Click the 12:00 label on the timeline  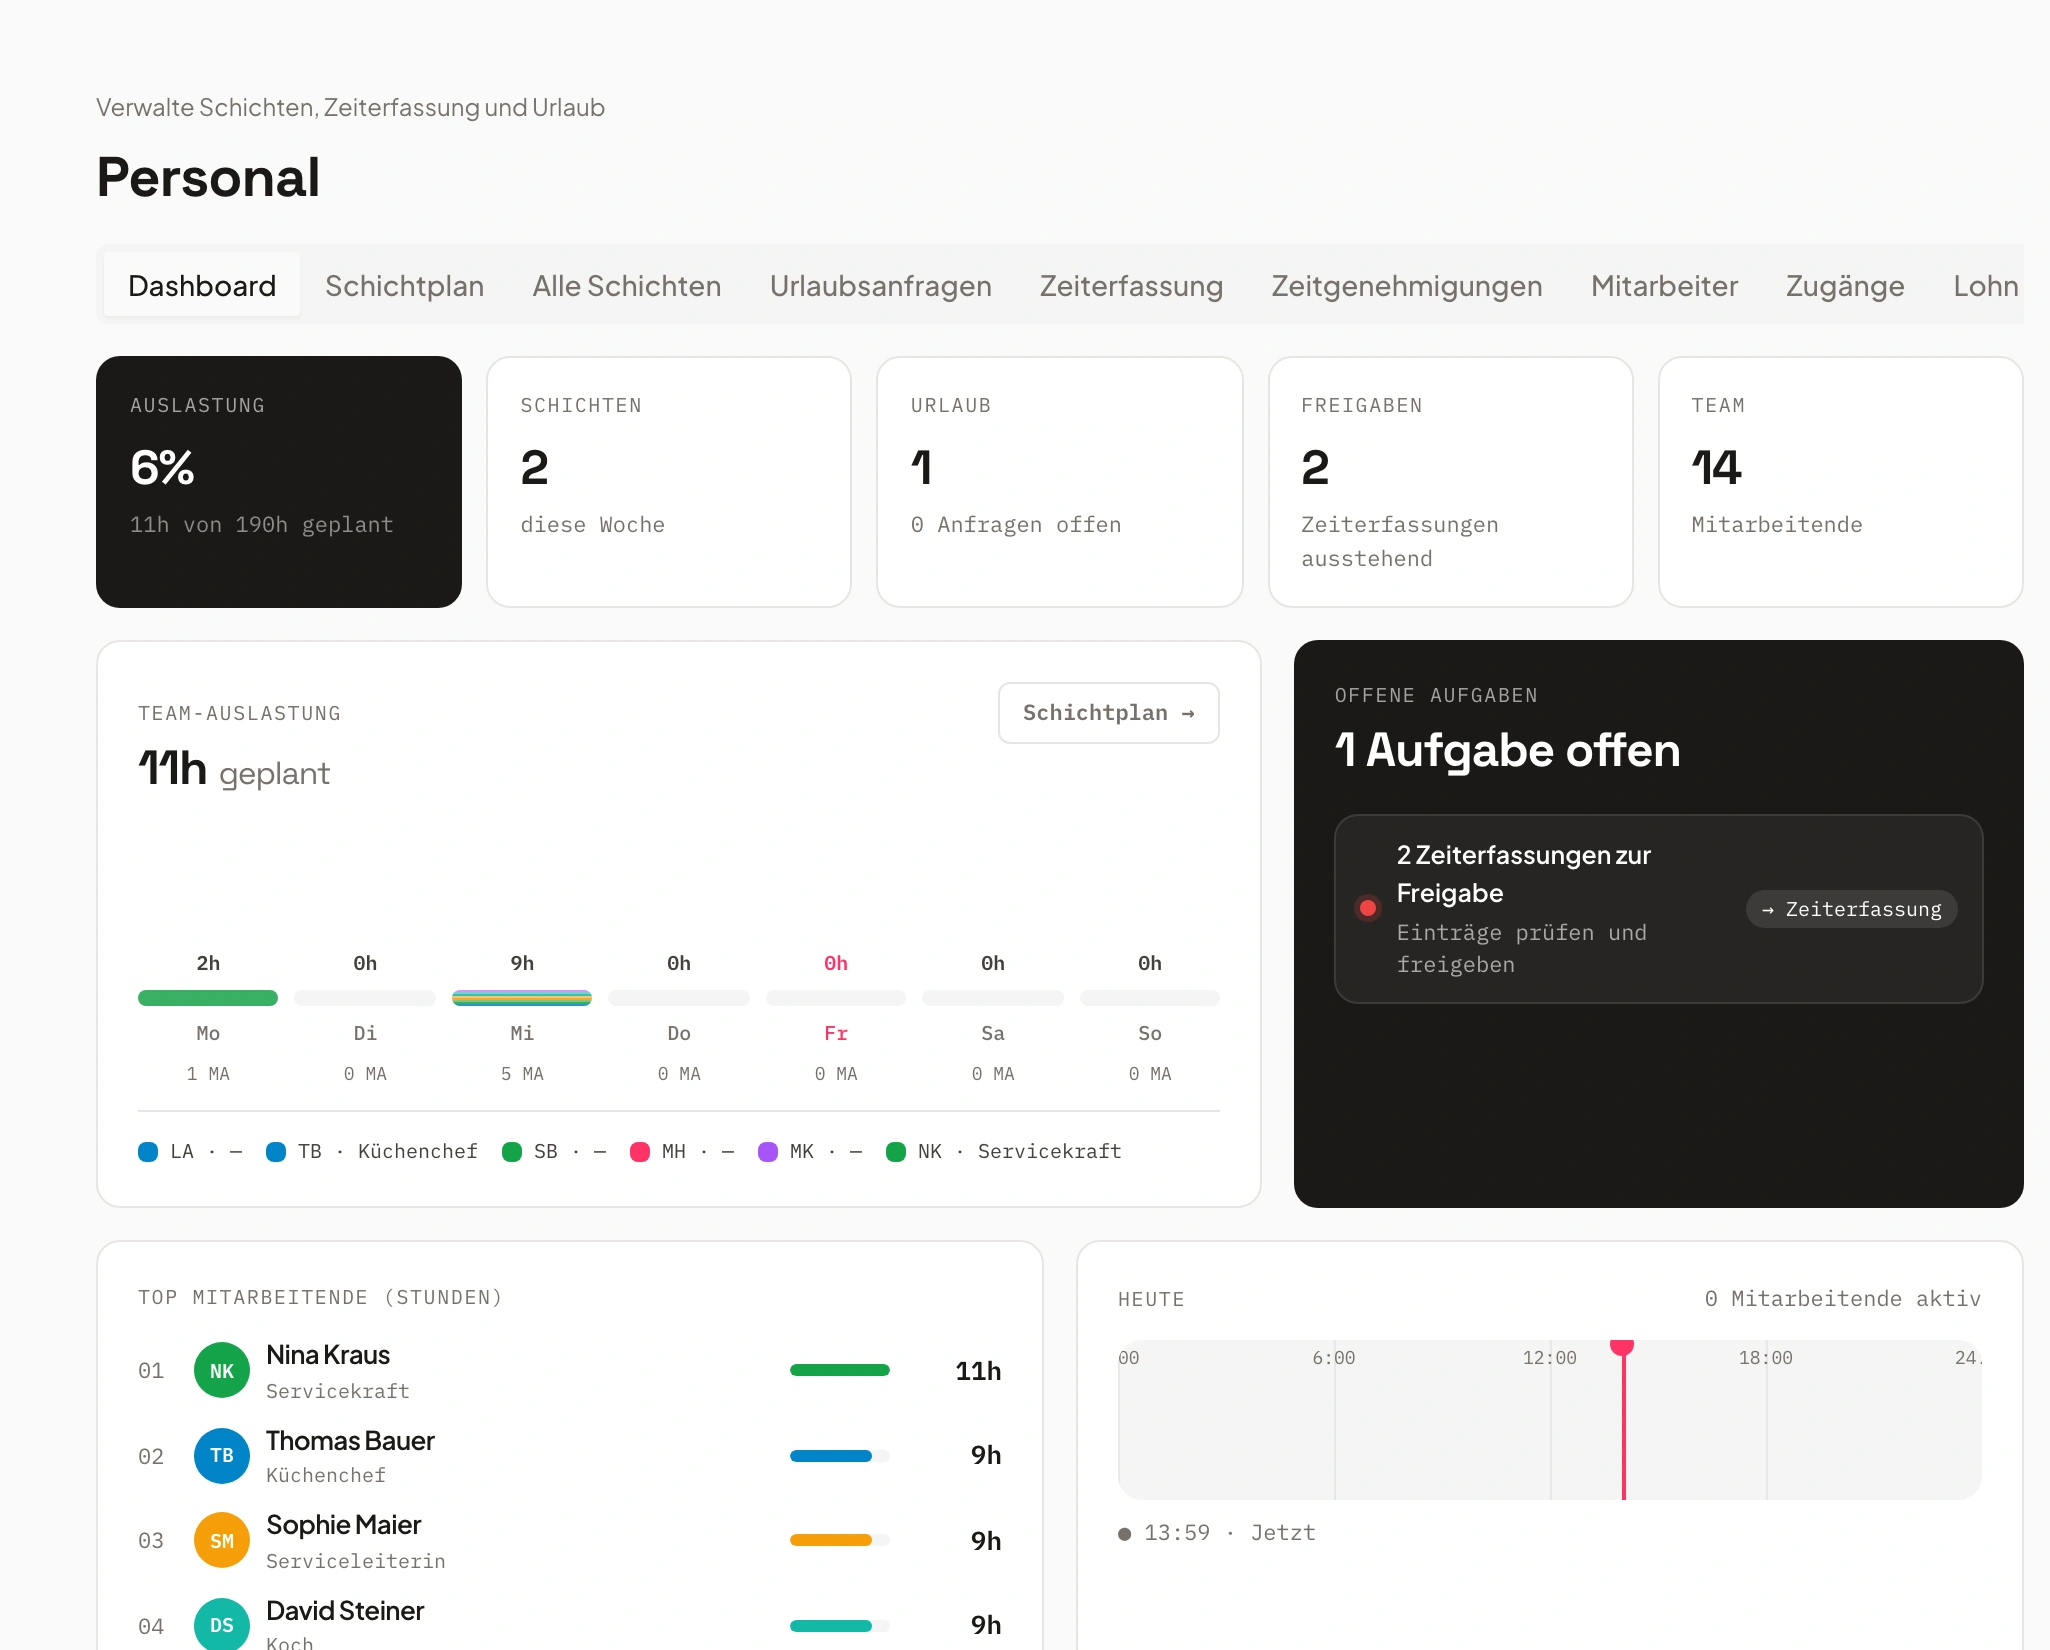[x=1549, y=1358]
